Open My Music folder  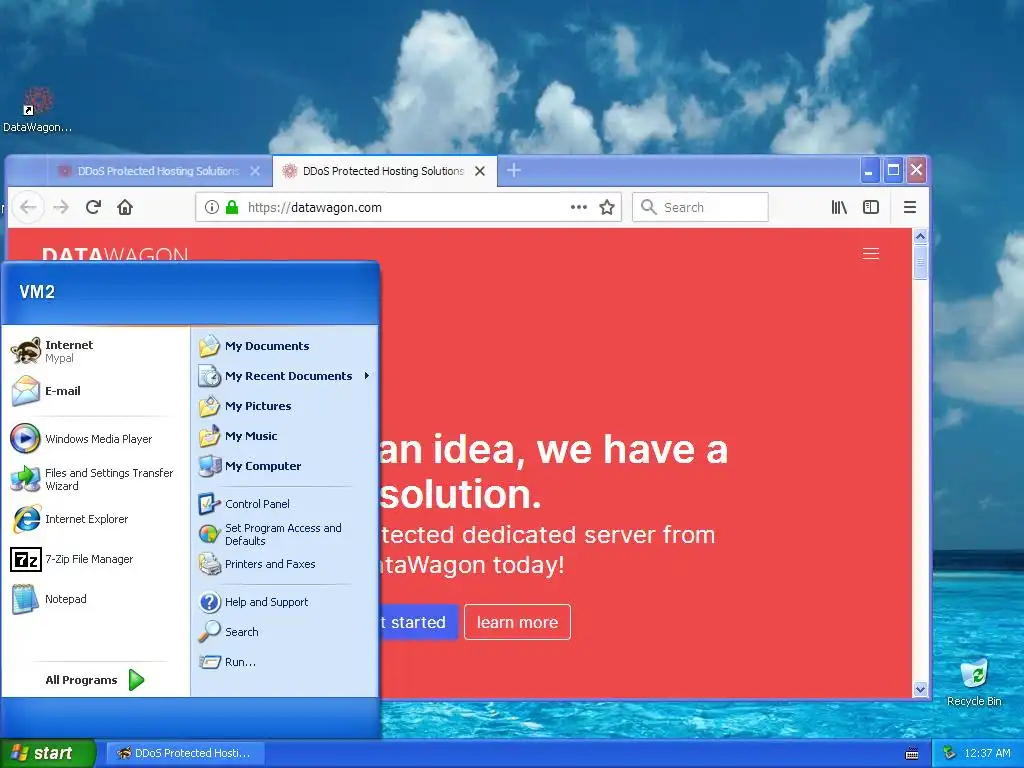point(285,436)
